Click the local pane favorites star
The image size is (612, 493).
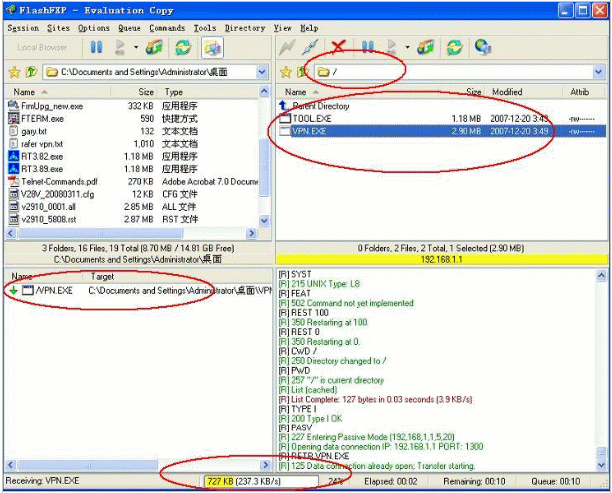[x=14, y=72]
